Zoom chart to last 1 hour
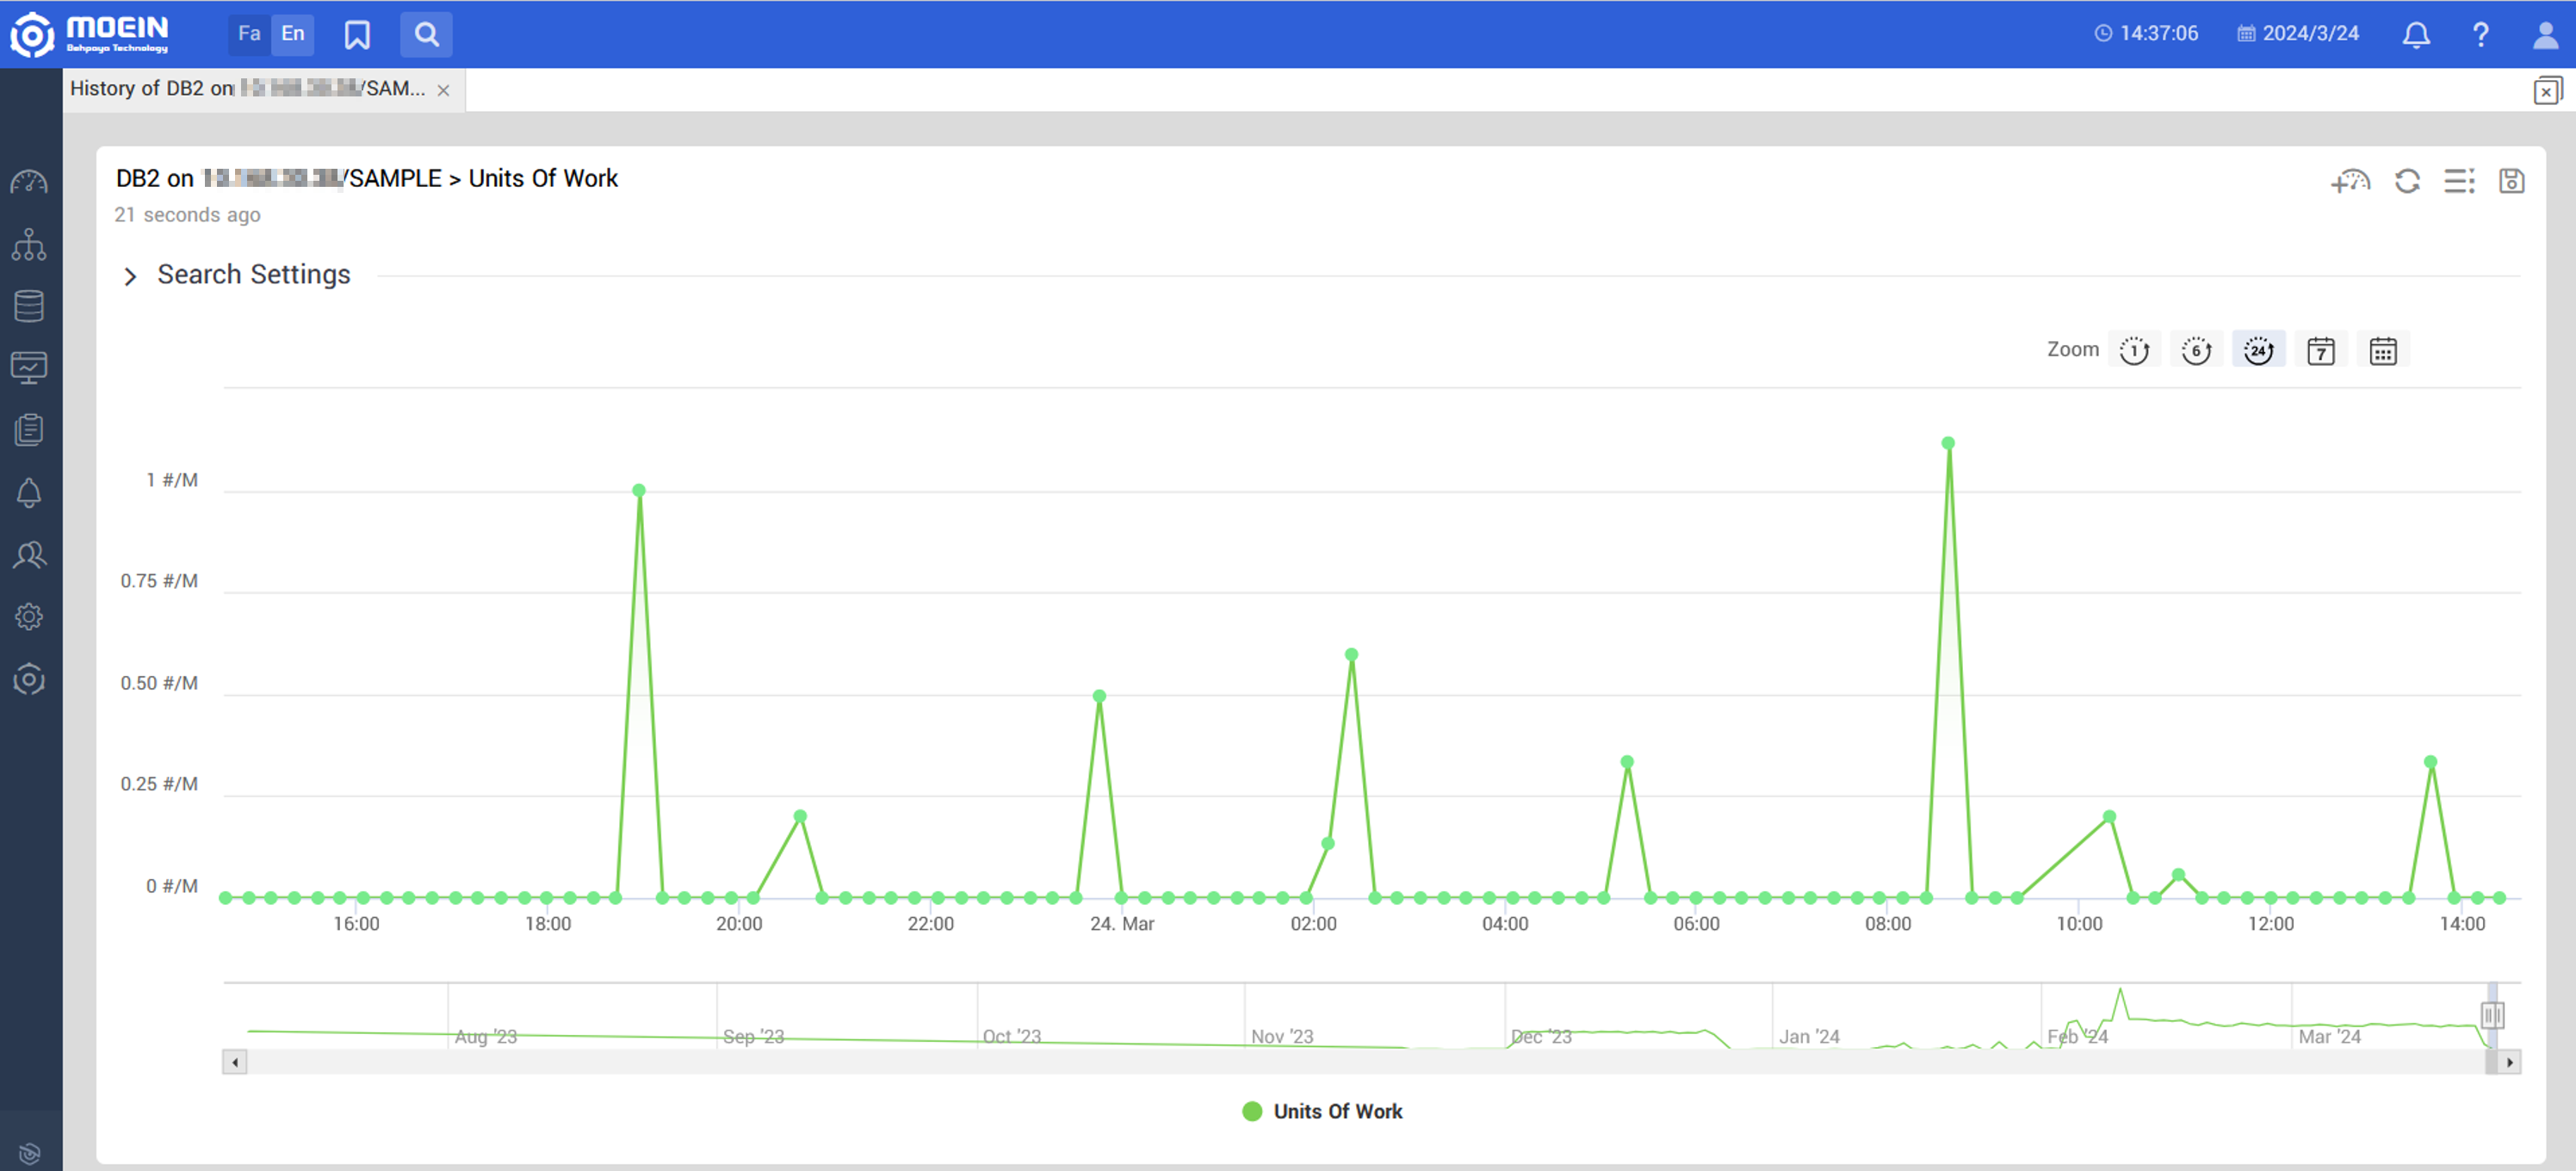This screenshot has width=2576, height=1171. click(x=2134, y=351)
